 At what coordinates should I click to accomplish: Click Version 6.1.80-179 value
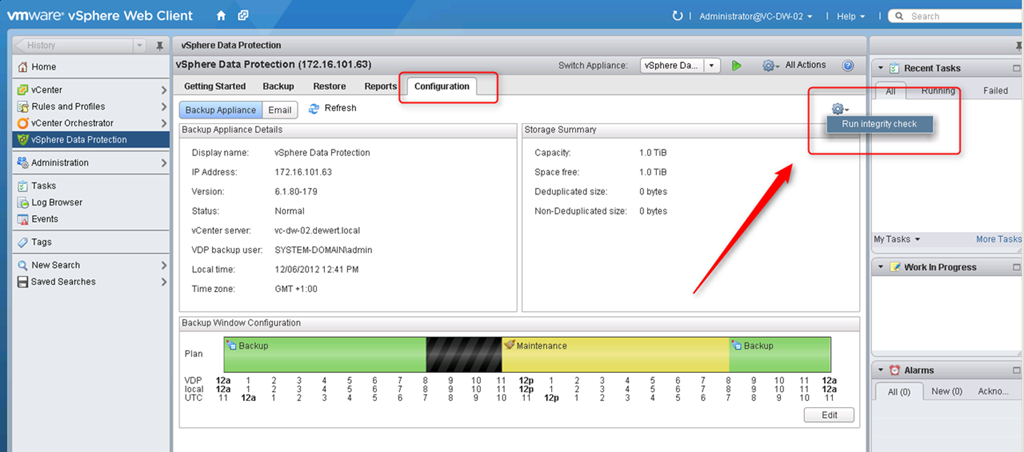[296, 191]
